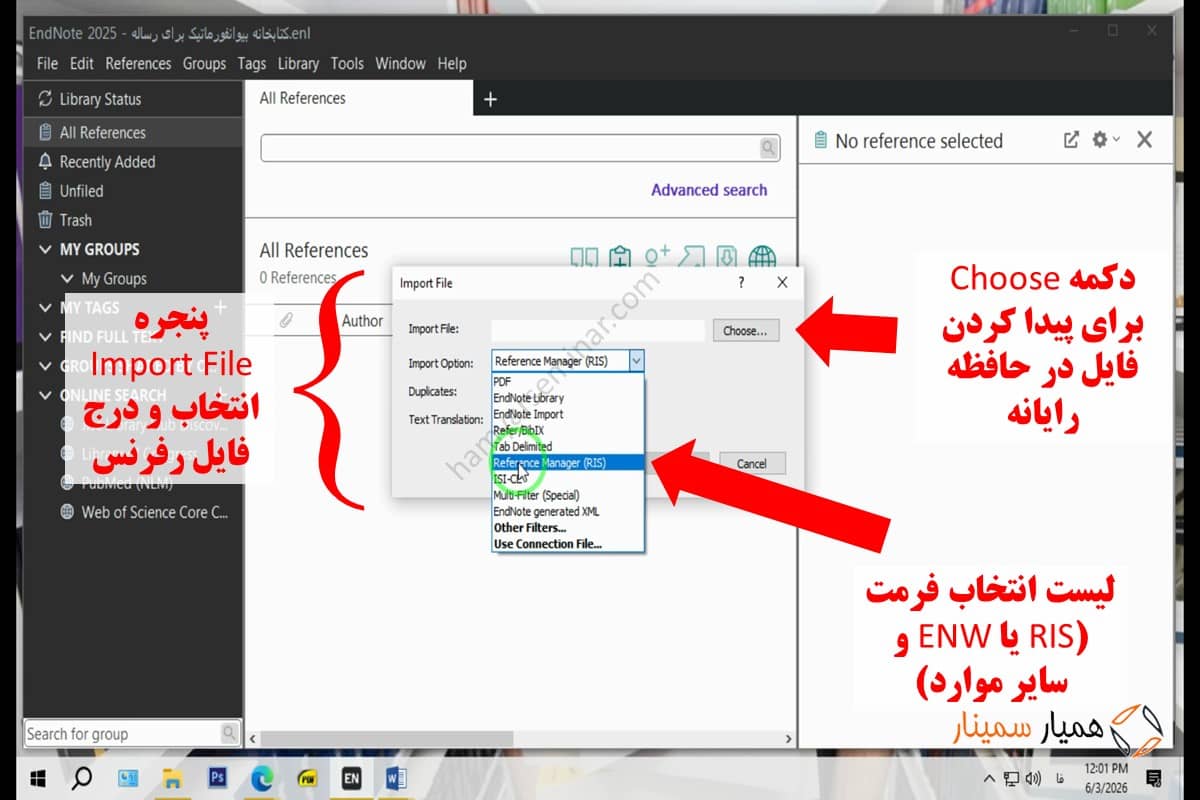Select Other Filters... option
The width and height of the screenshot is (1200, 800).
click(568, 527)
